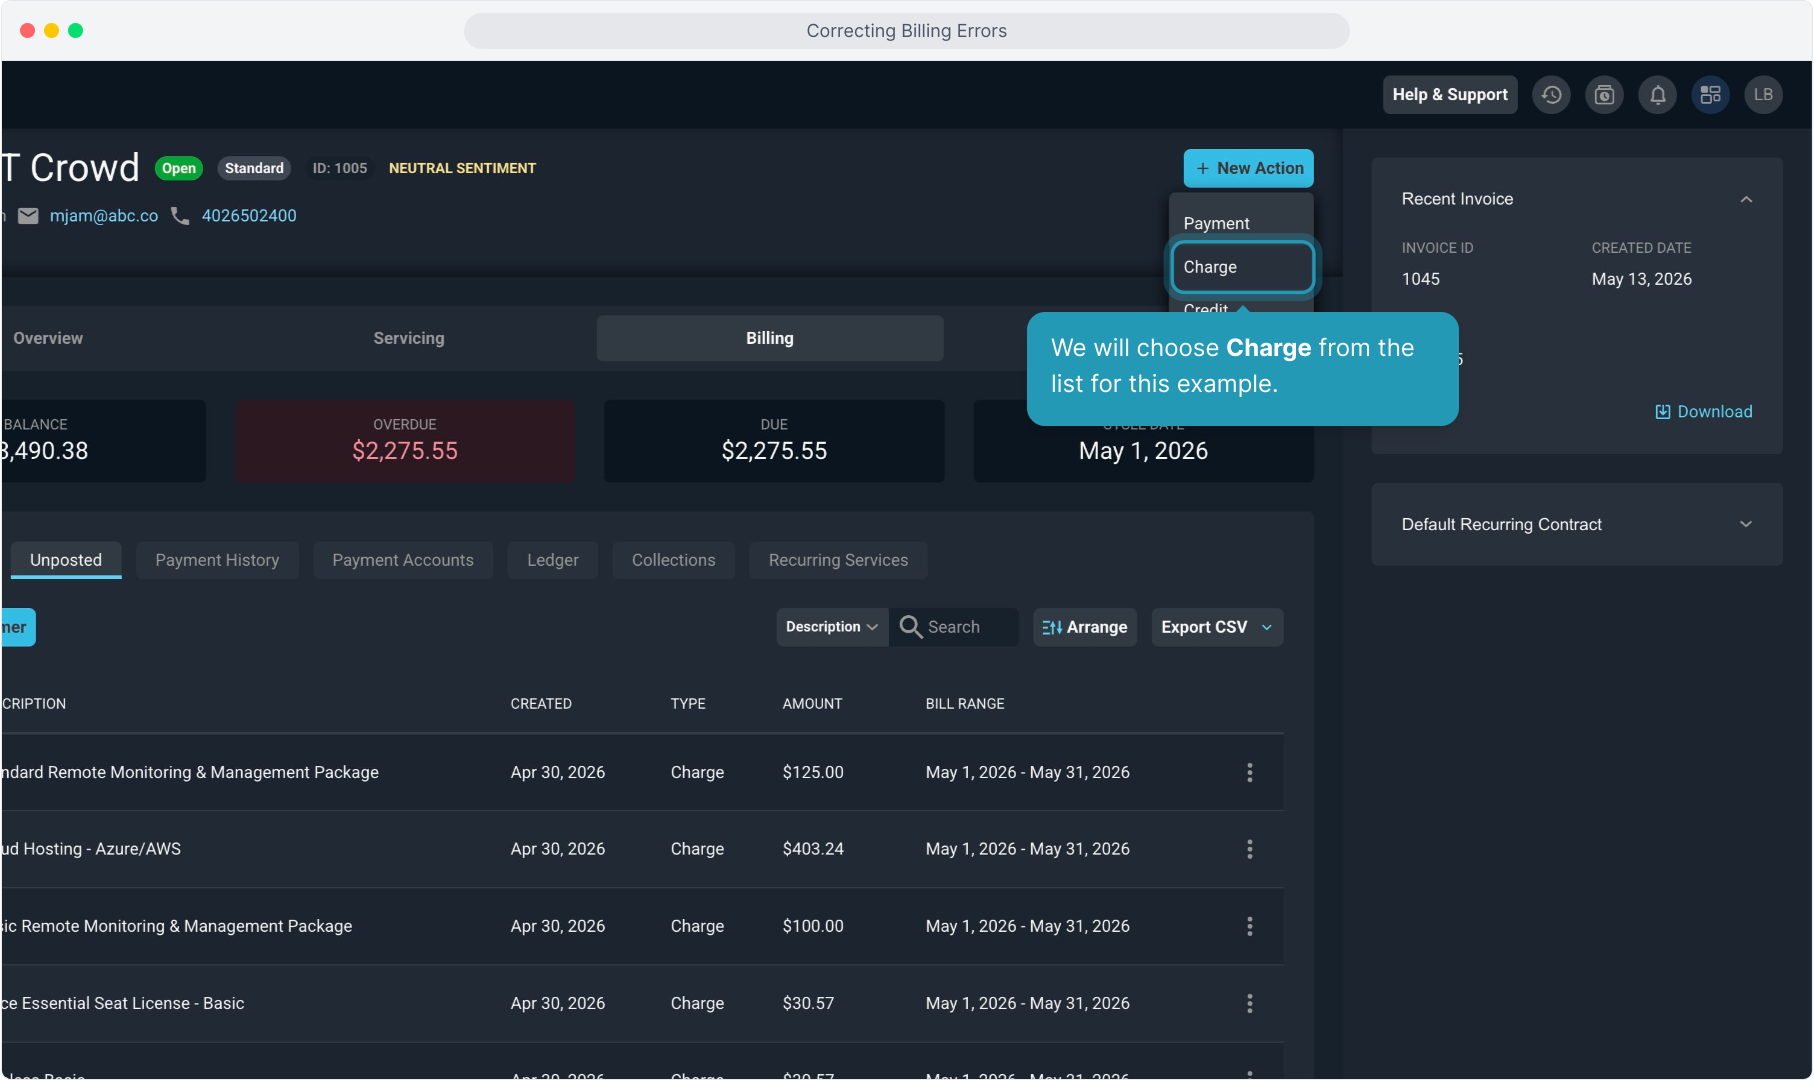Click the Help & Support button
Viewport: 1814px width, 1080px height.
coord(1450,95)
